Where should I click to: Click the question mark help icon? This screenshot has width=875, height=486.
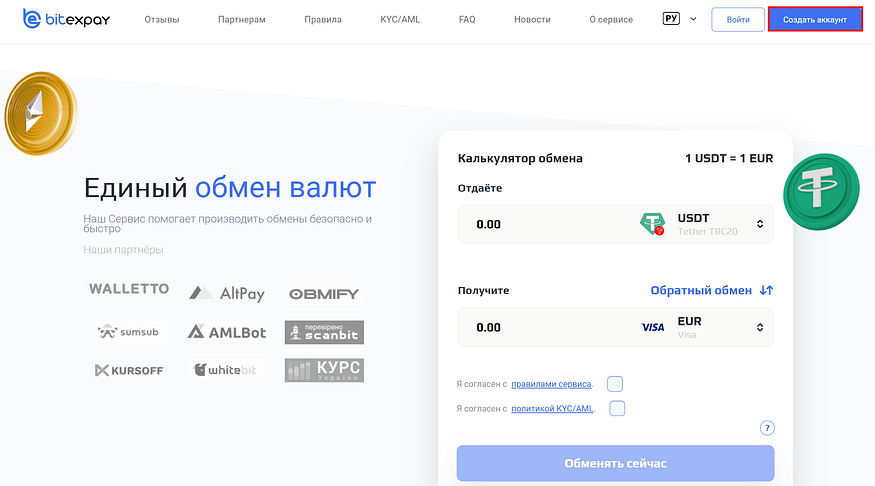(x=767, y=428)
